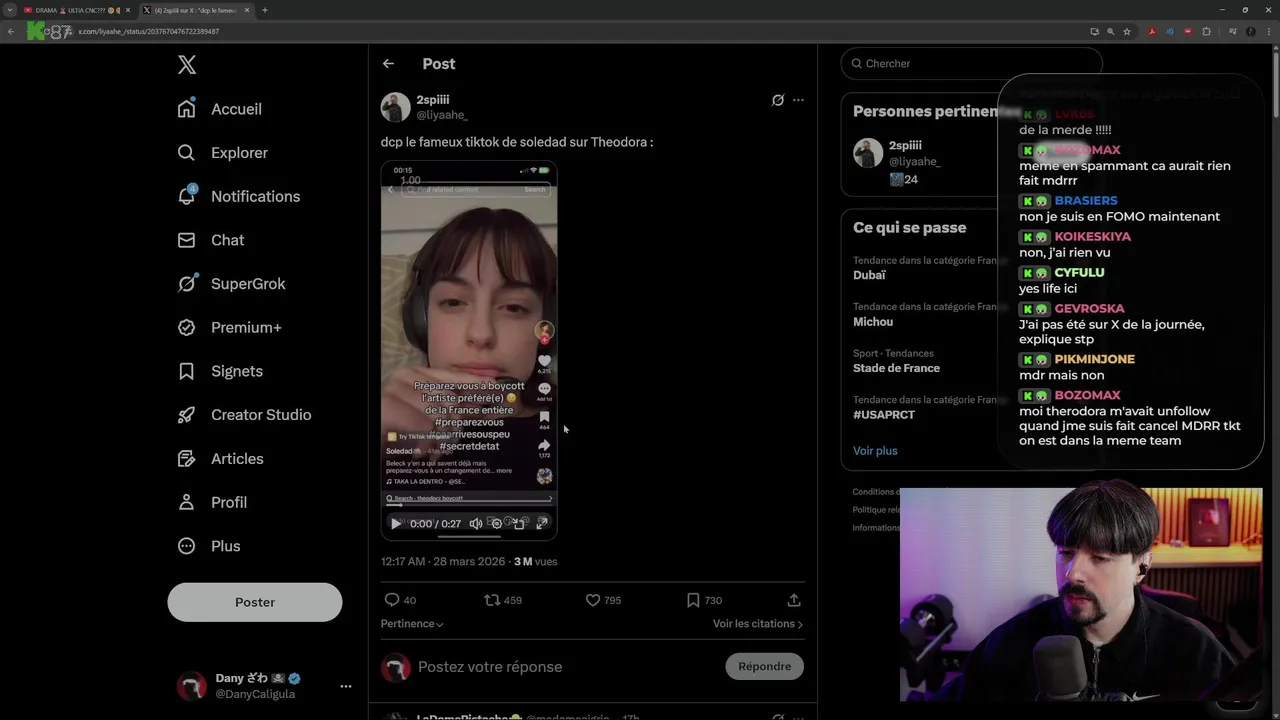Bookmark this page with the star icon
This screenshot has height=720, width=1280.
[x=1127, y=32]
